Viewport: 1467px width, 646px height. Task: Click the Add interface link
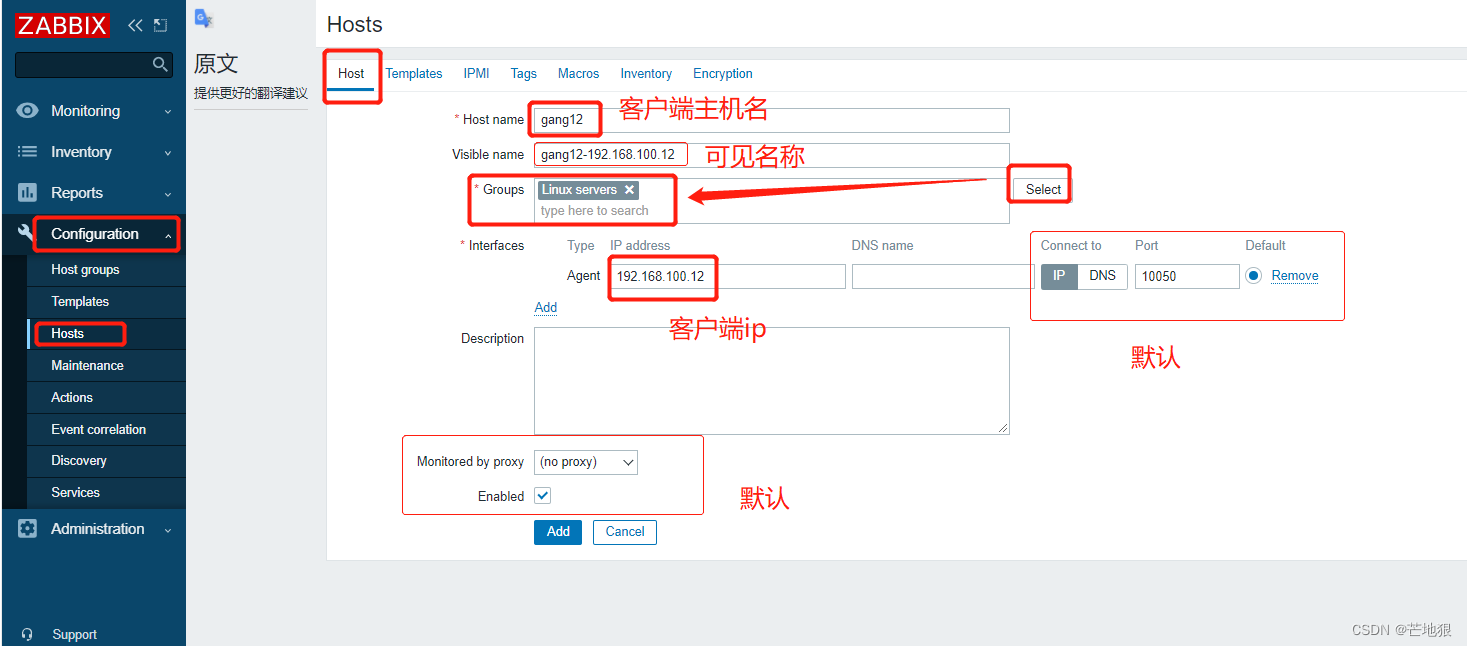pyautogui.click(x=546, y=307)
